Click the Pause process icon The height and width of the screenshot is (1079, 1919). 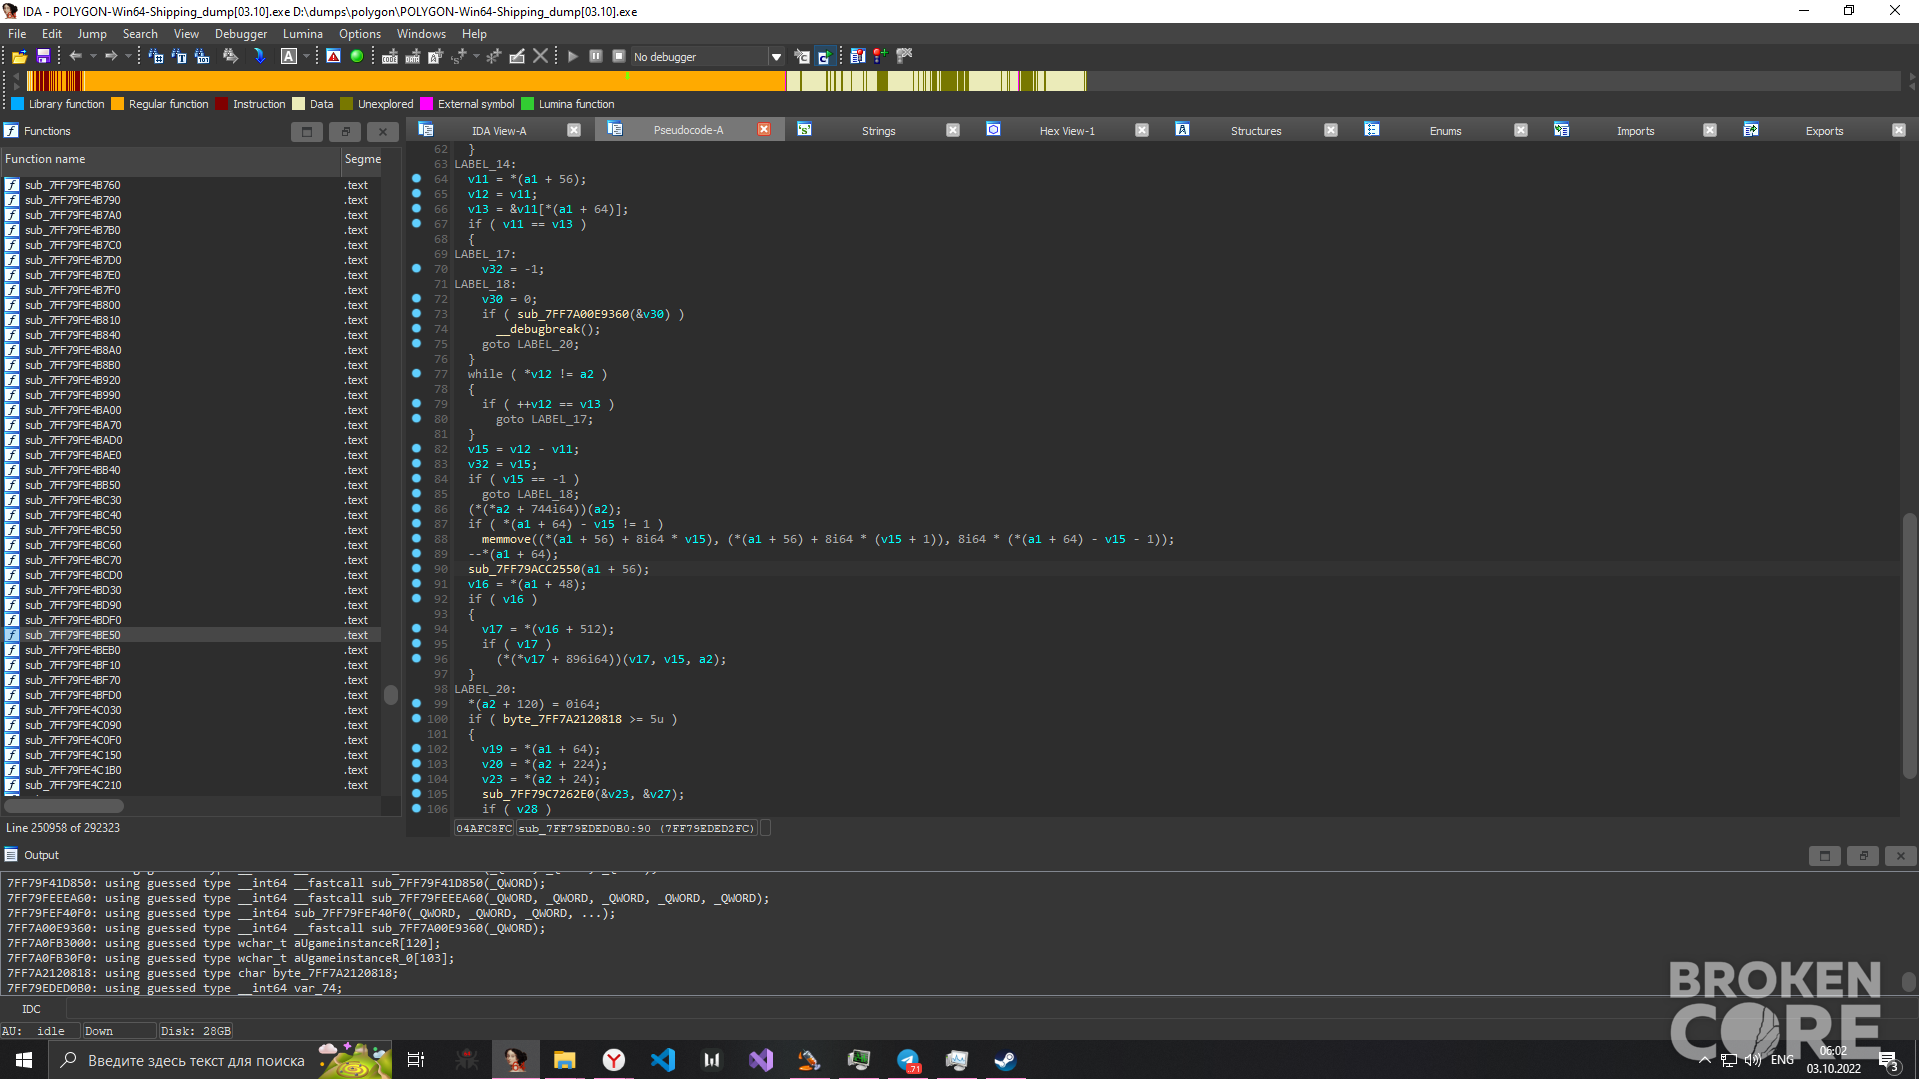pos(596,57)
